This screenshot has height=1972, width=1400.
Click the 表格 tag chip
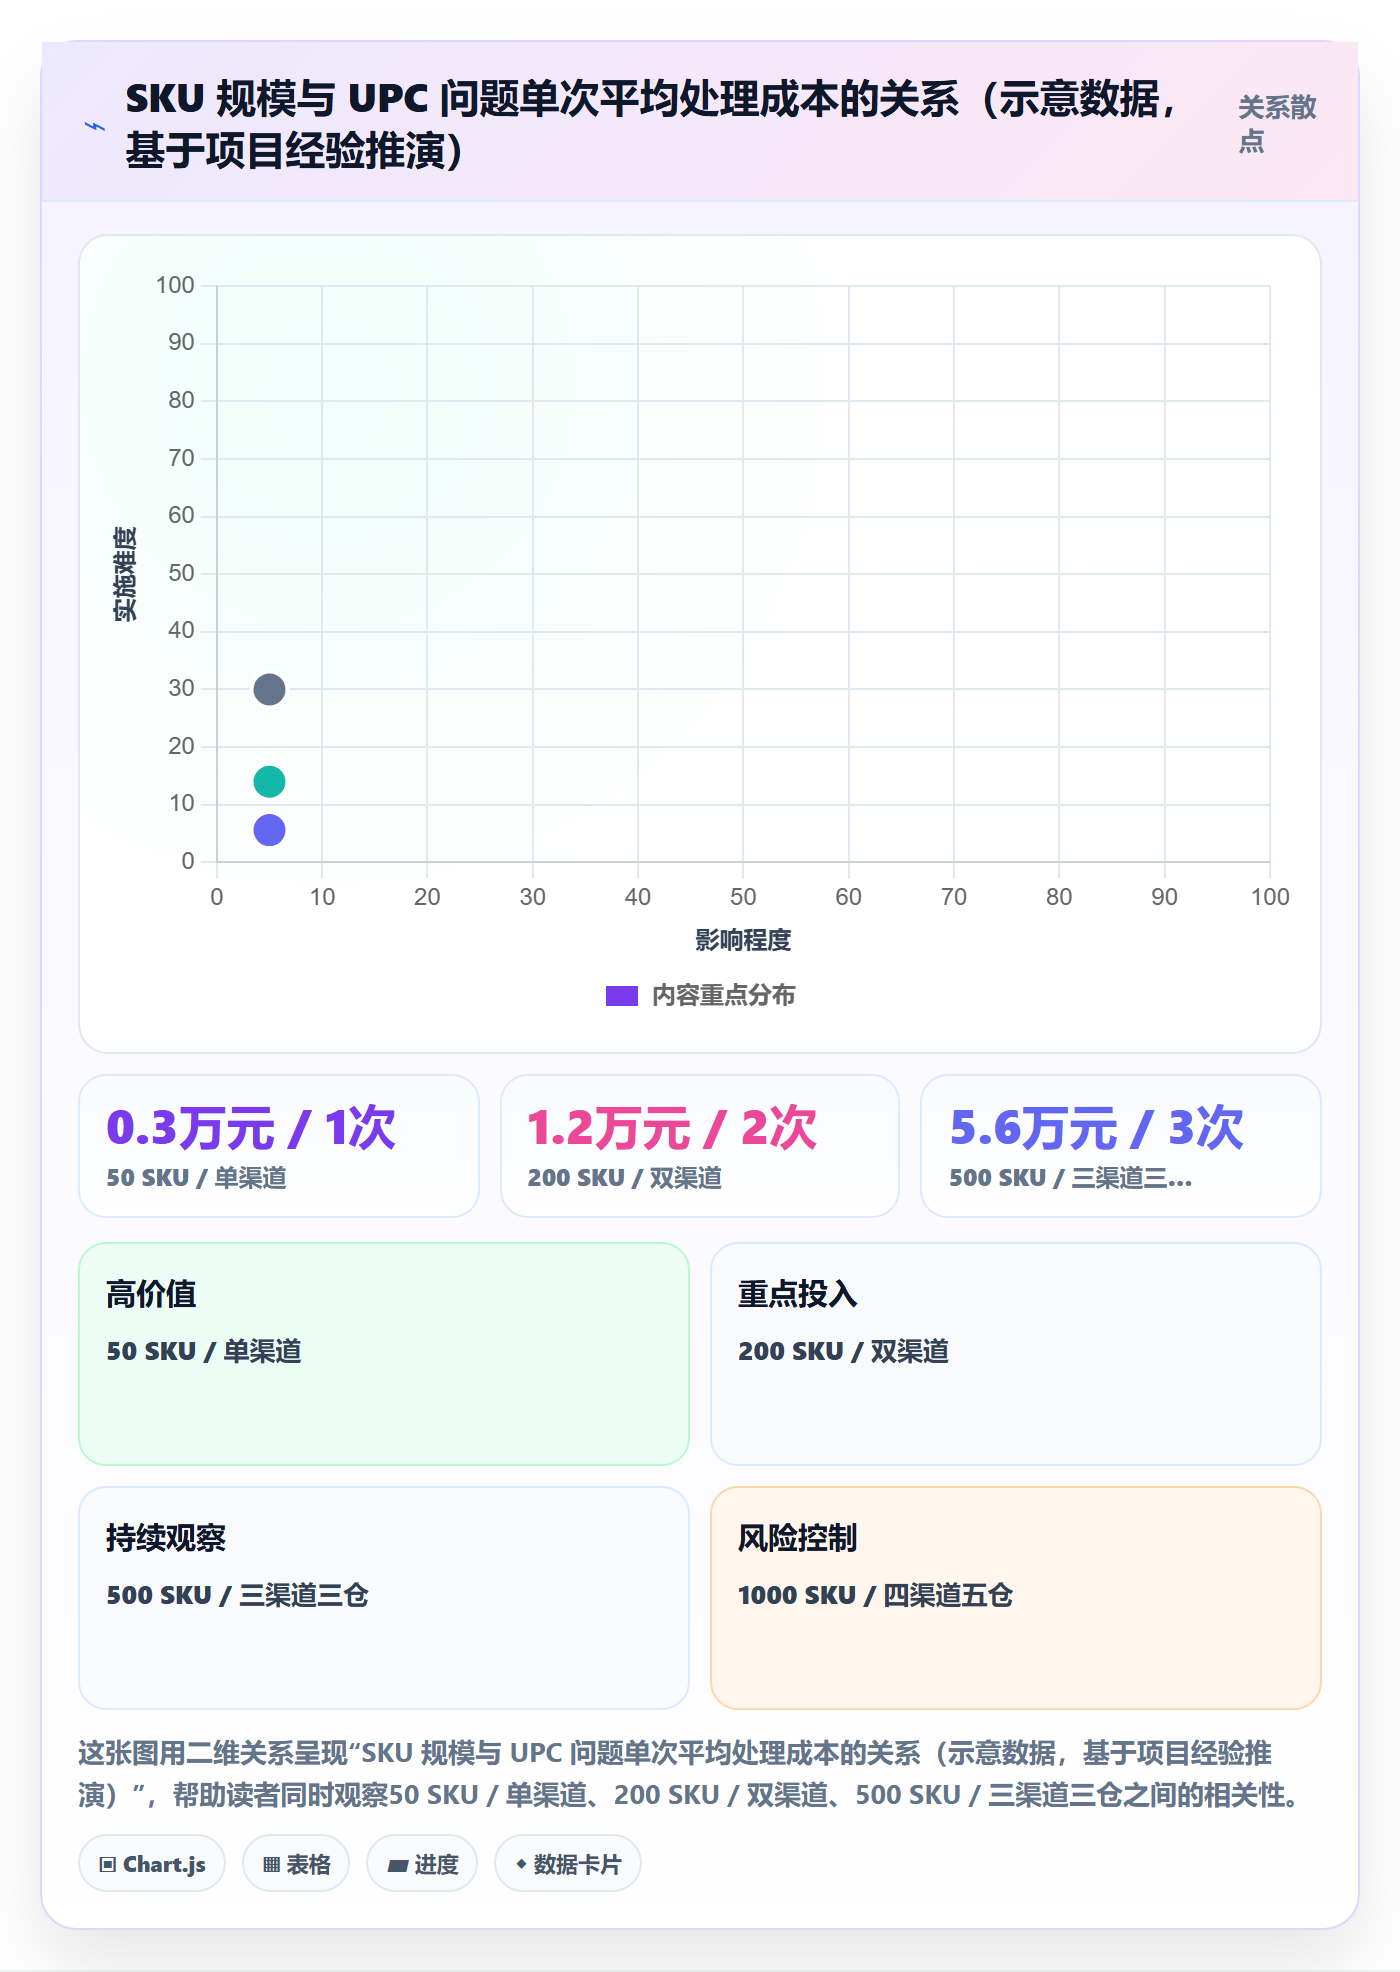pyautogui.click(x=296, y=1864)
